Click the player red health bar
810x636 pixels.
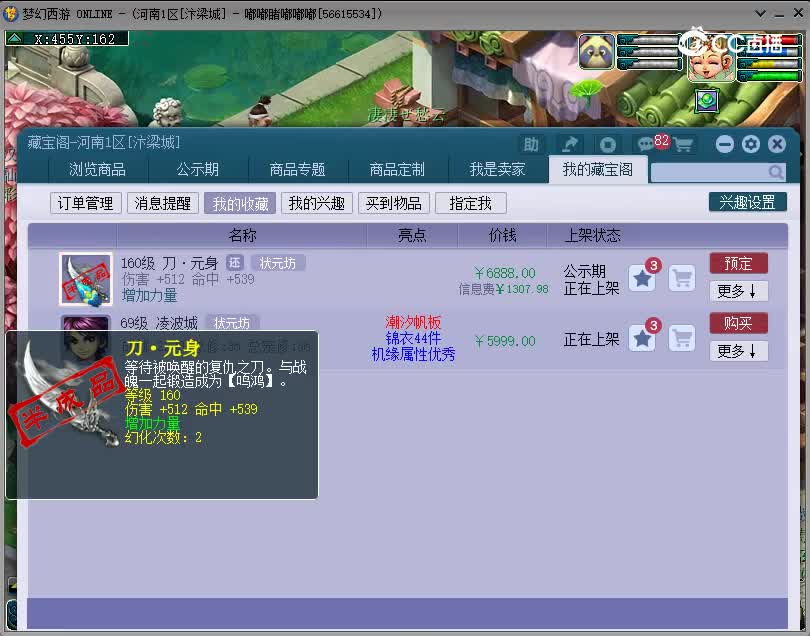pyautogui.click(x=770, y=40)
